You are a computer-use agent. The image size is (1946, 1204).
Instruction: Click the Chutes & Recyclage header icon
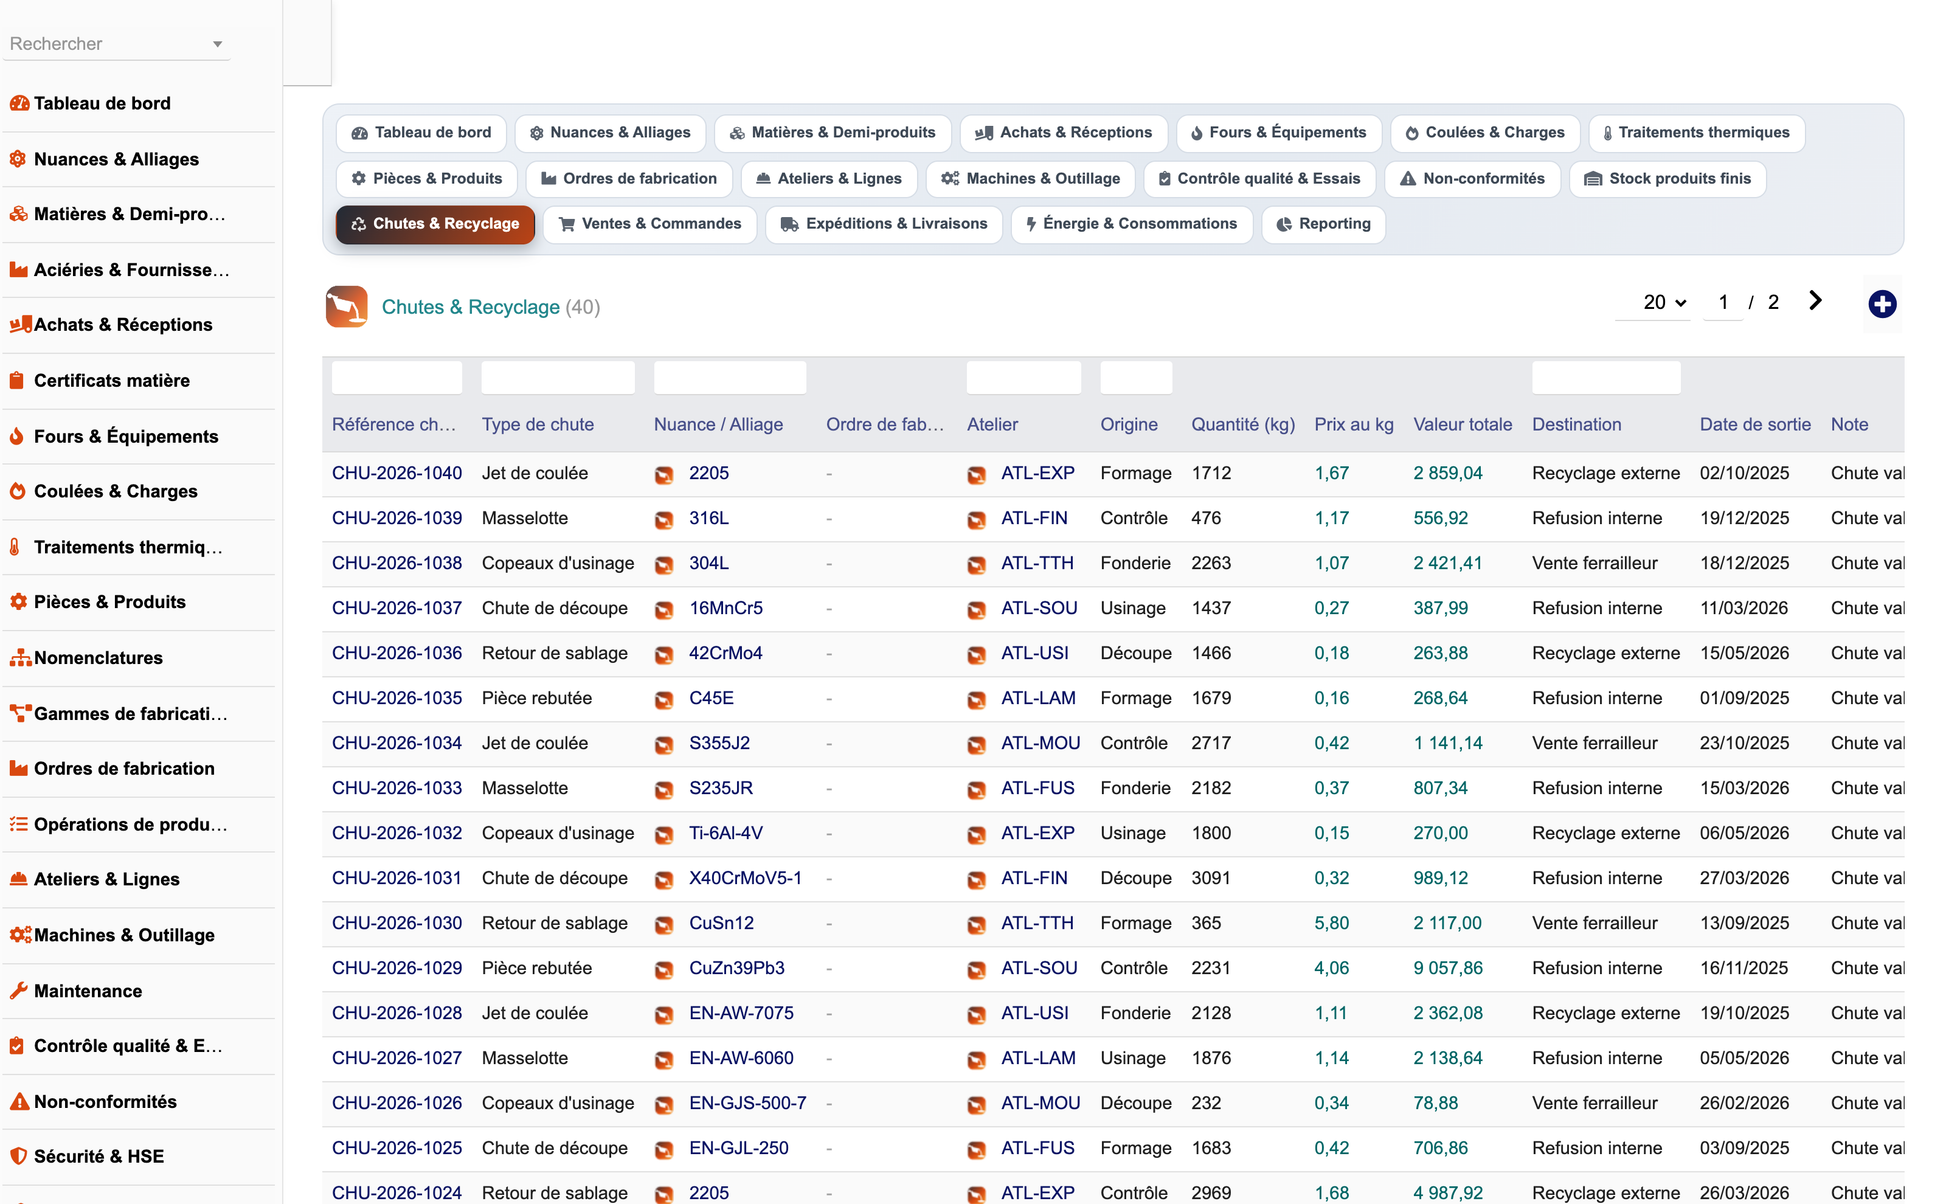(x=346, y=307)
